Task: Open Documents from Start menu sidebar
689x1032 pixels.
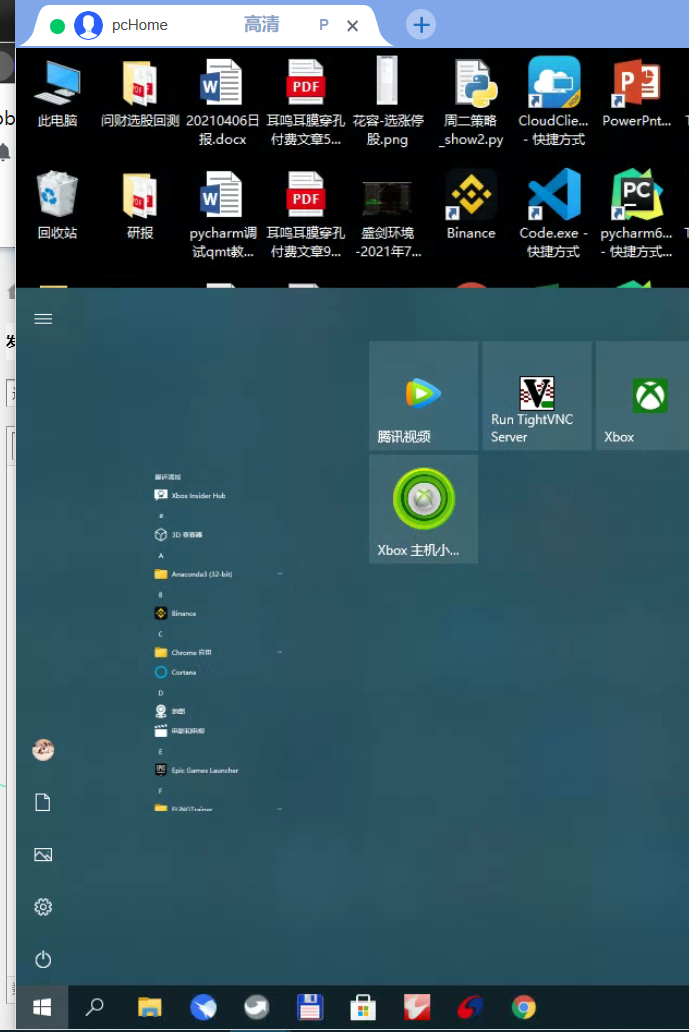Action: point(43,802)
